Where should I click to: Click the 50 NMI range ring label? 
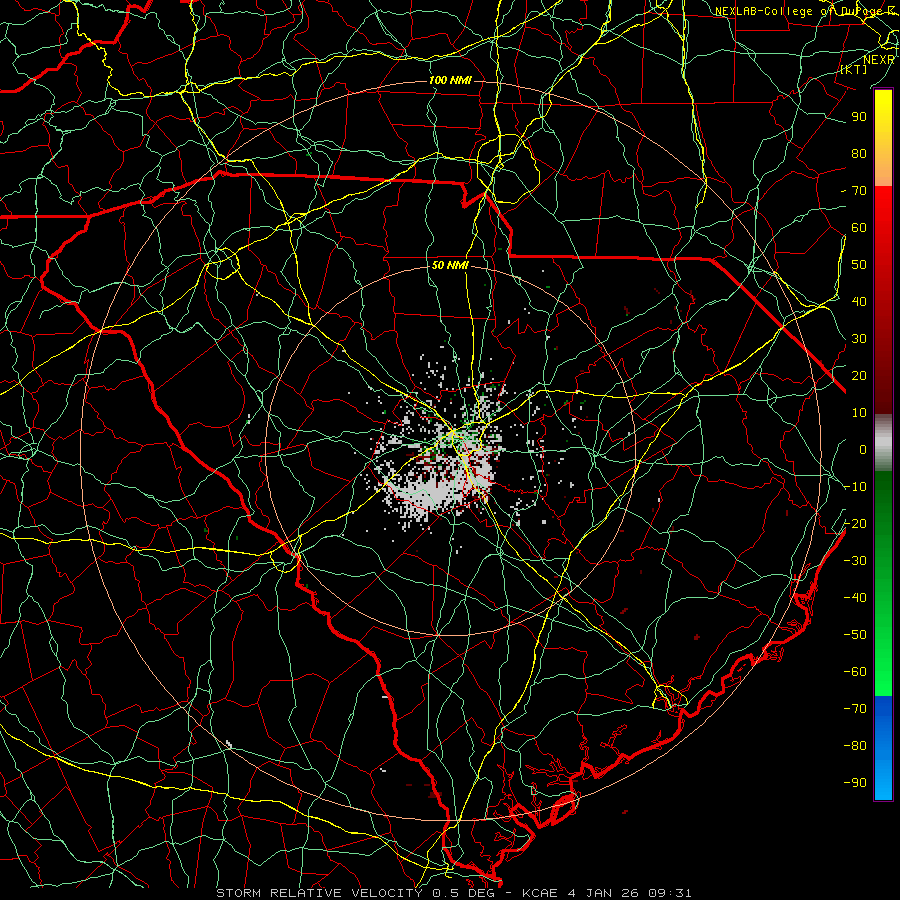coord(450,265)
